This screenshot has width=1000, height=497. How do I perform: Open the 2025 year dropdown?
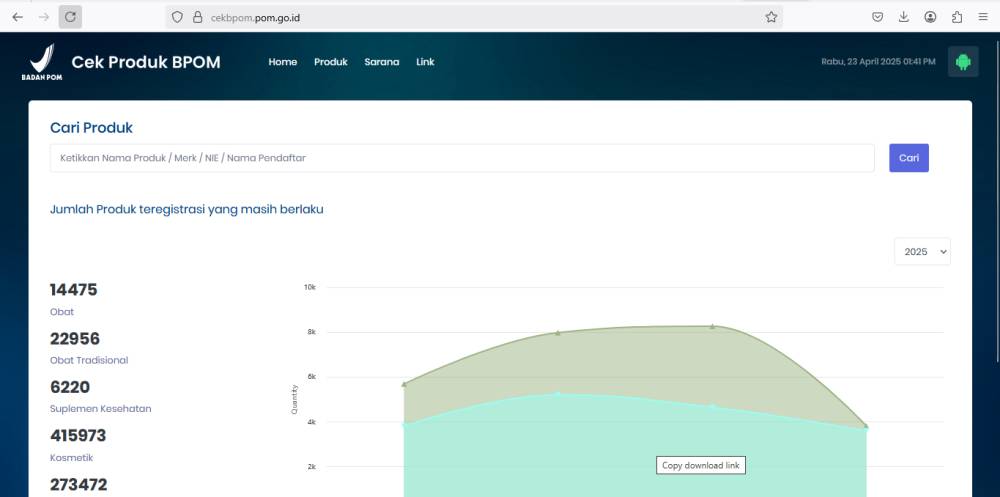tap(922, 251)
